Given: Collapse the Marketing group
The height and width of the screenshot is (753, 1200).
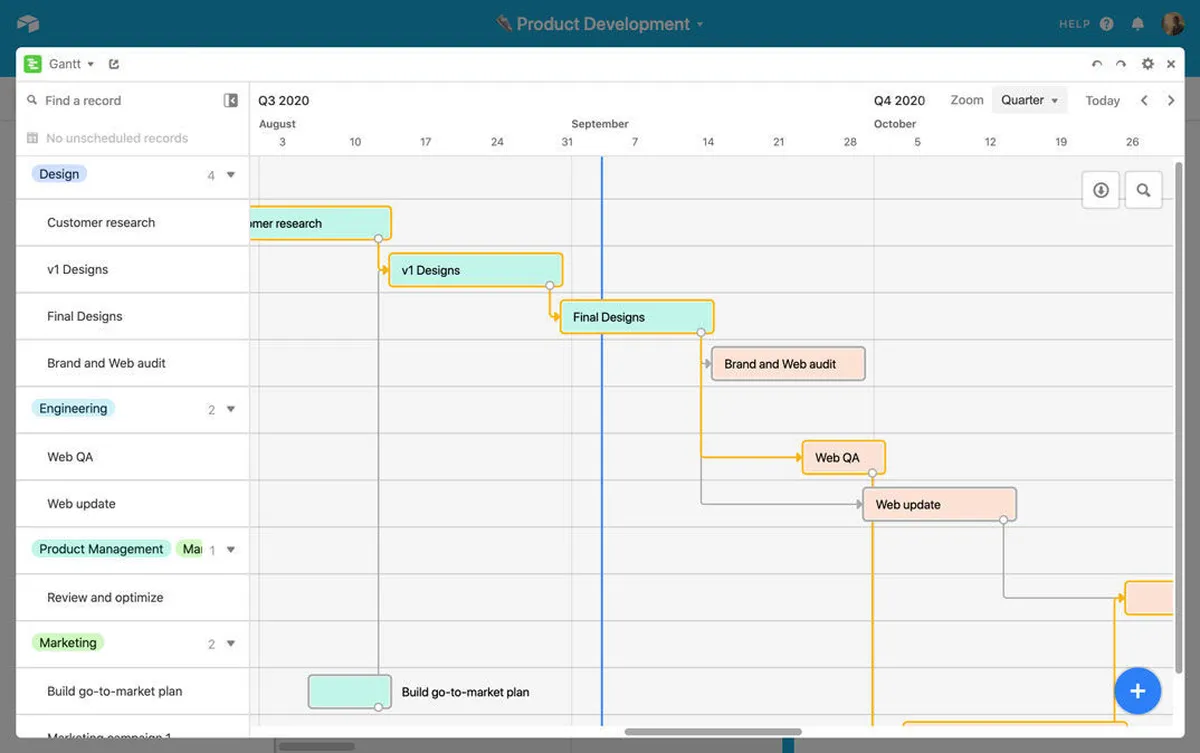Looking at the screenshot, I should pyautogui.click(x=231, y=644).
